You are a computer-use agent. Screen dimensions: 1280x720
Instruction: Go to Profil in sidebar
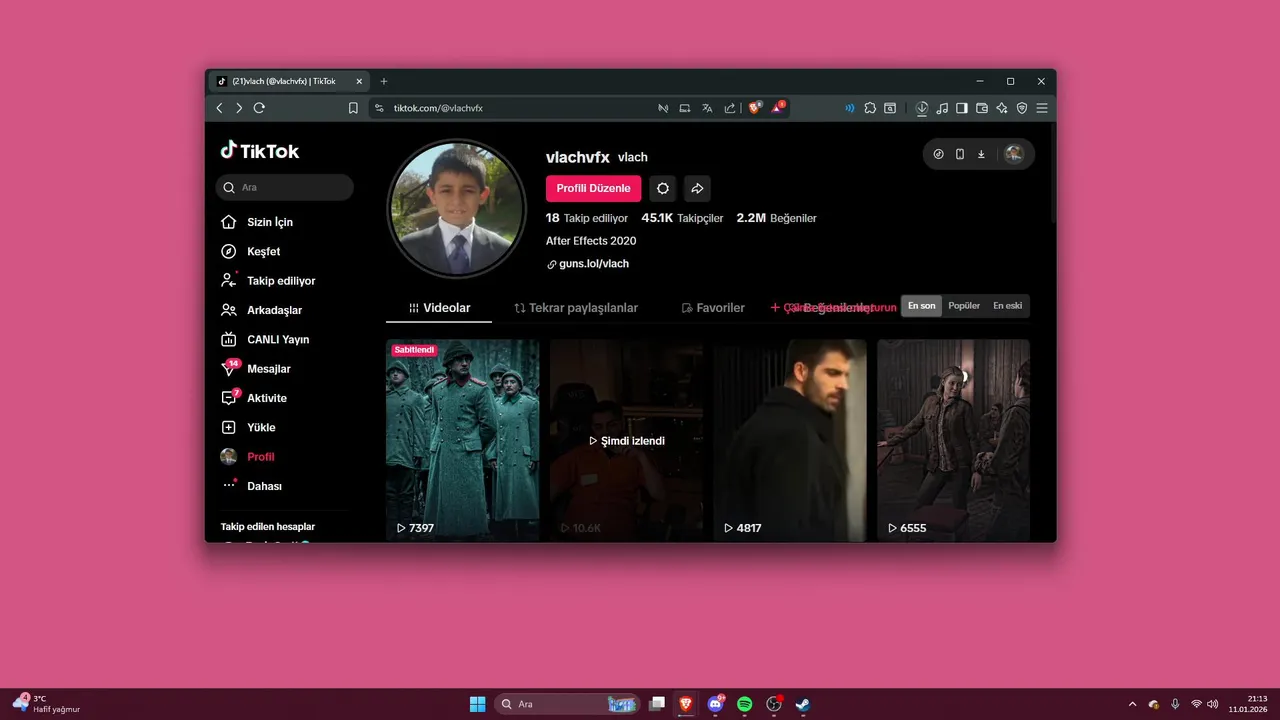(x=249, y=457)
